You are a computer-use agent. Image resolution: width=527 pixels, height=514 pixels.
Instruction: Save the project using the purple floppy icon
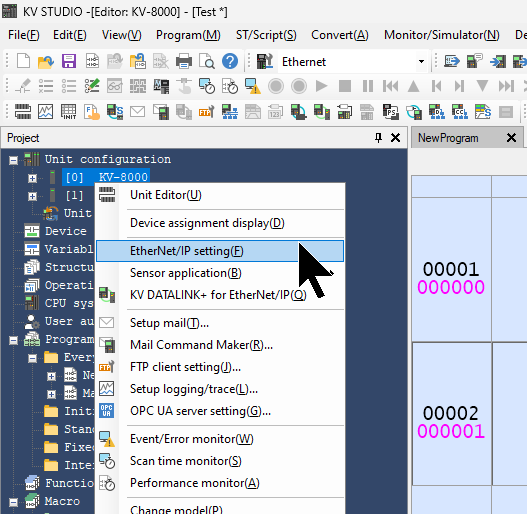(x=69, y=62)
